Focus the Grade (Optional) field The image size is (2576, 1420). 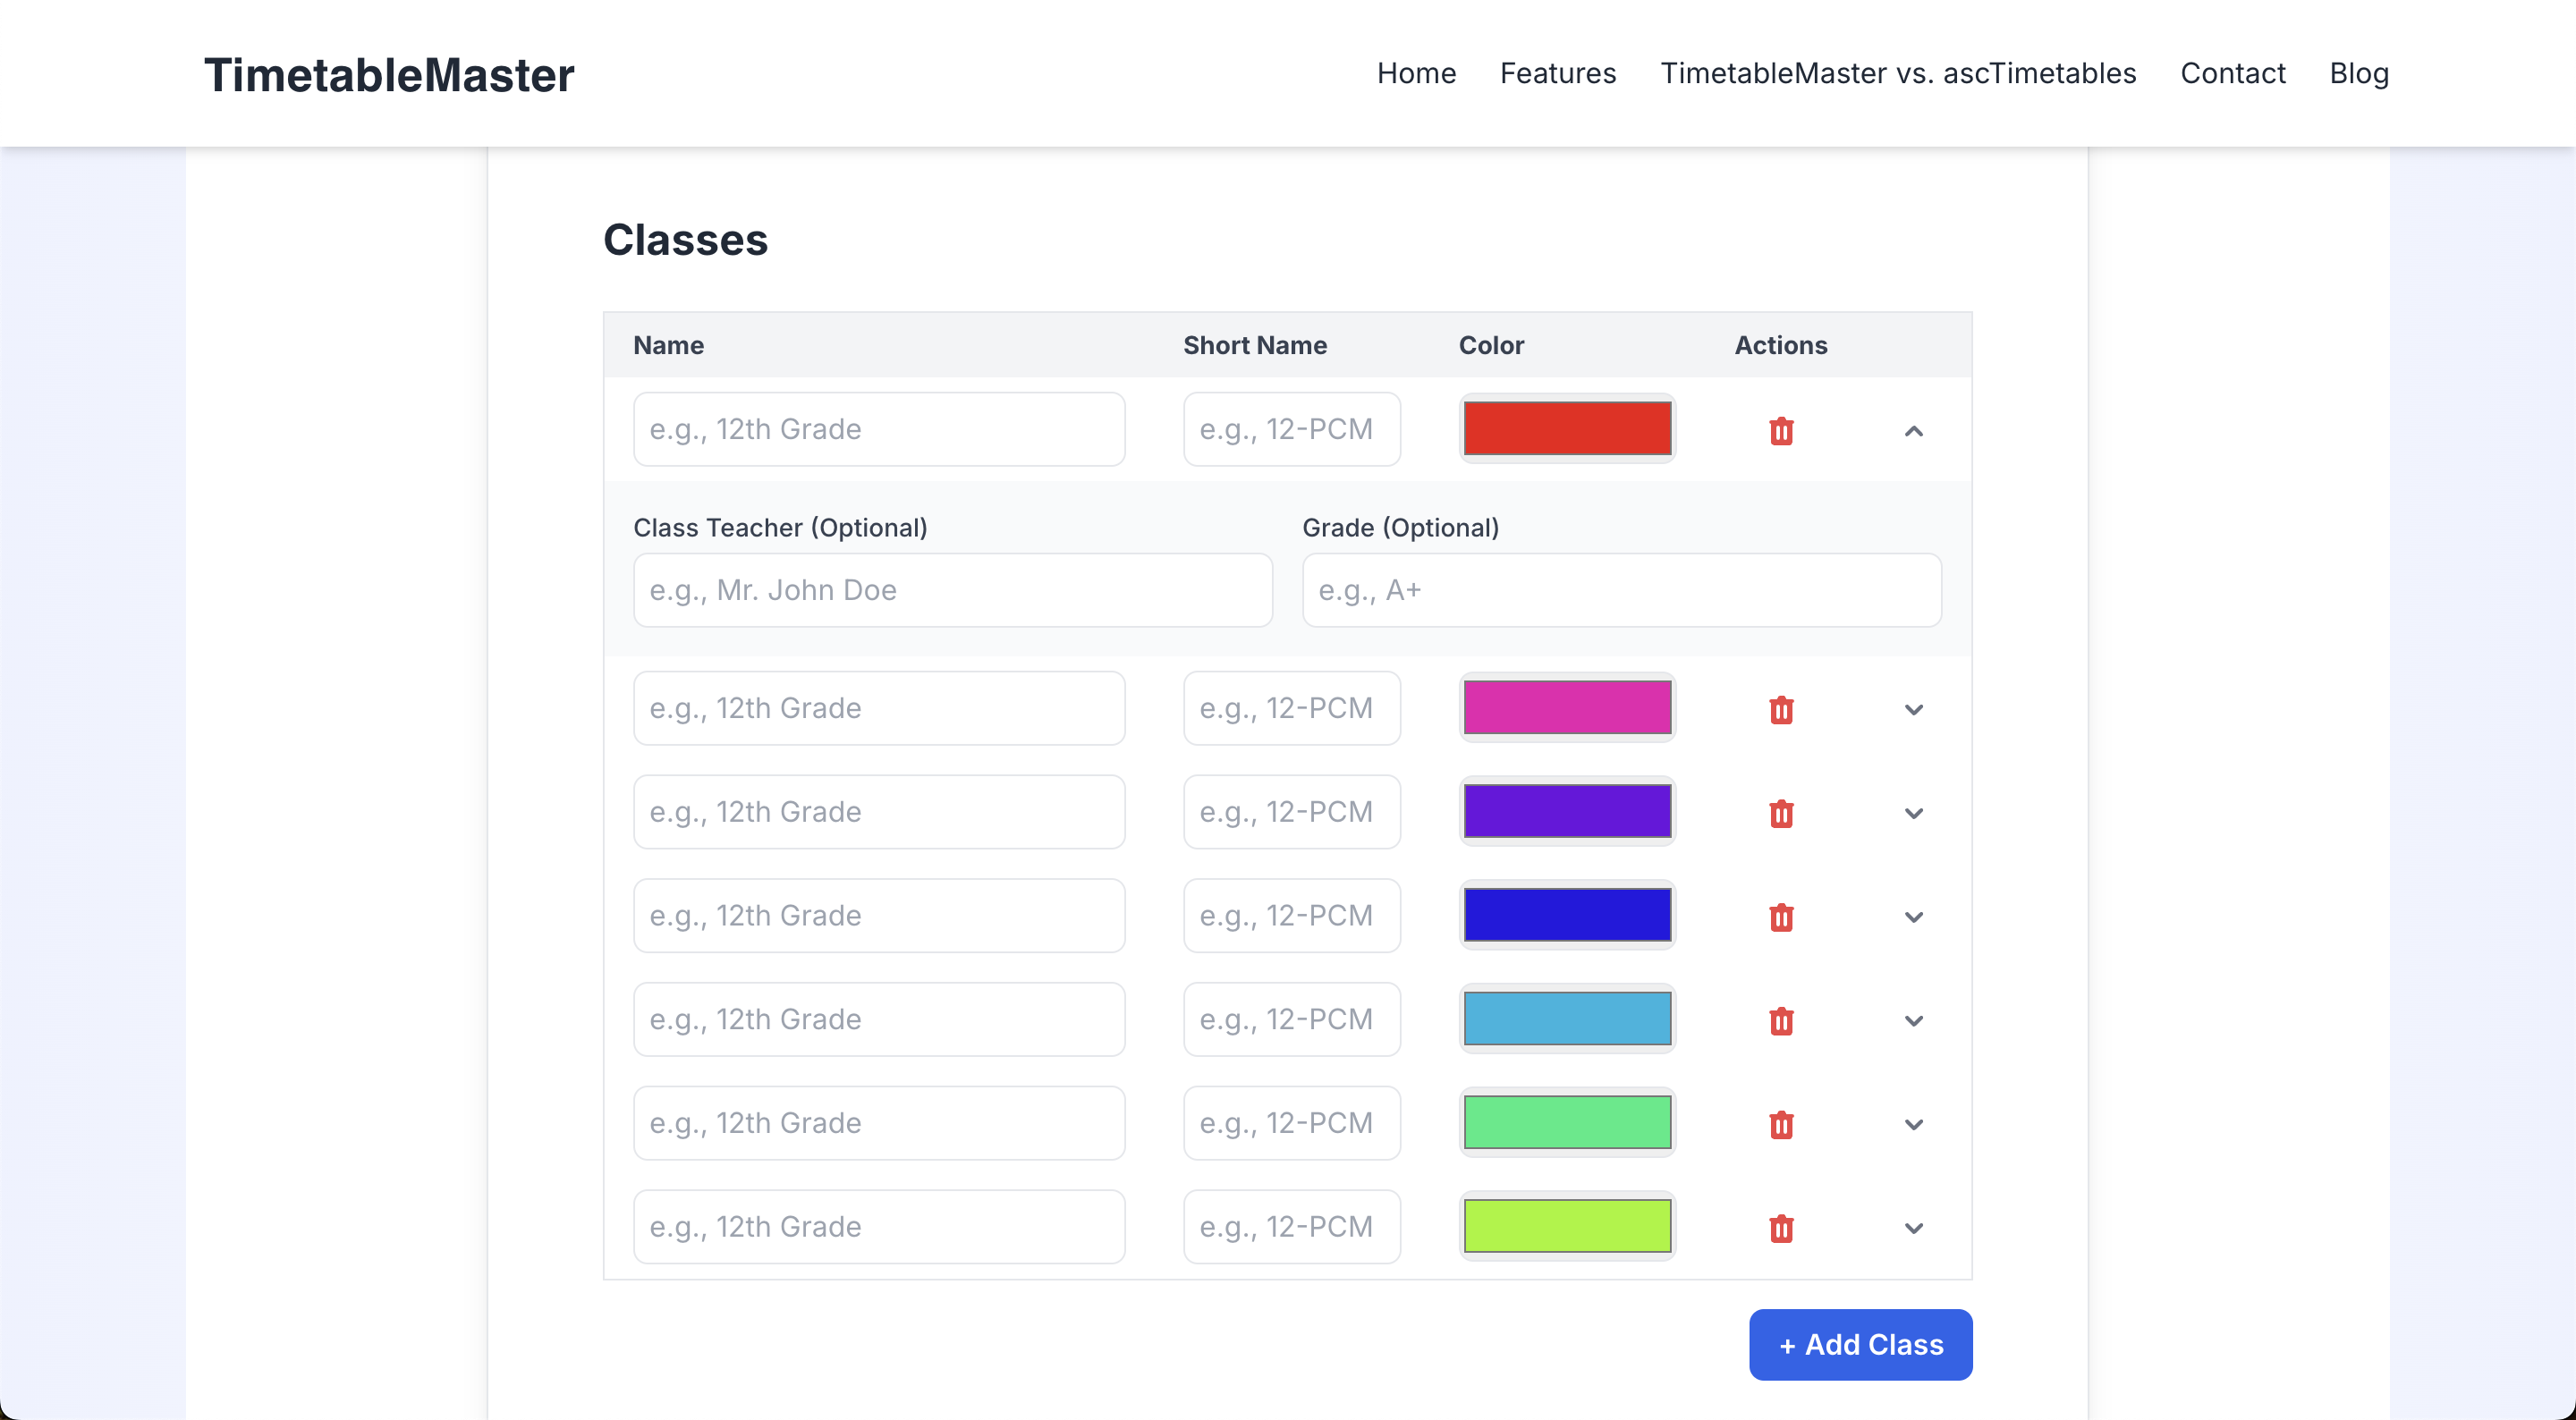(1621, 590)
